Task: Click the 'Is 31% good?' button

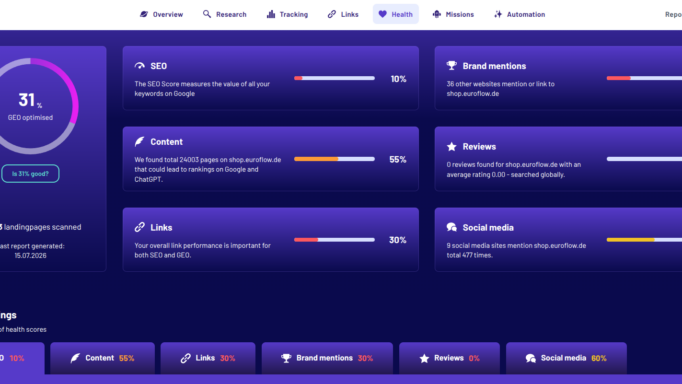Action: [x=30, y=174]
